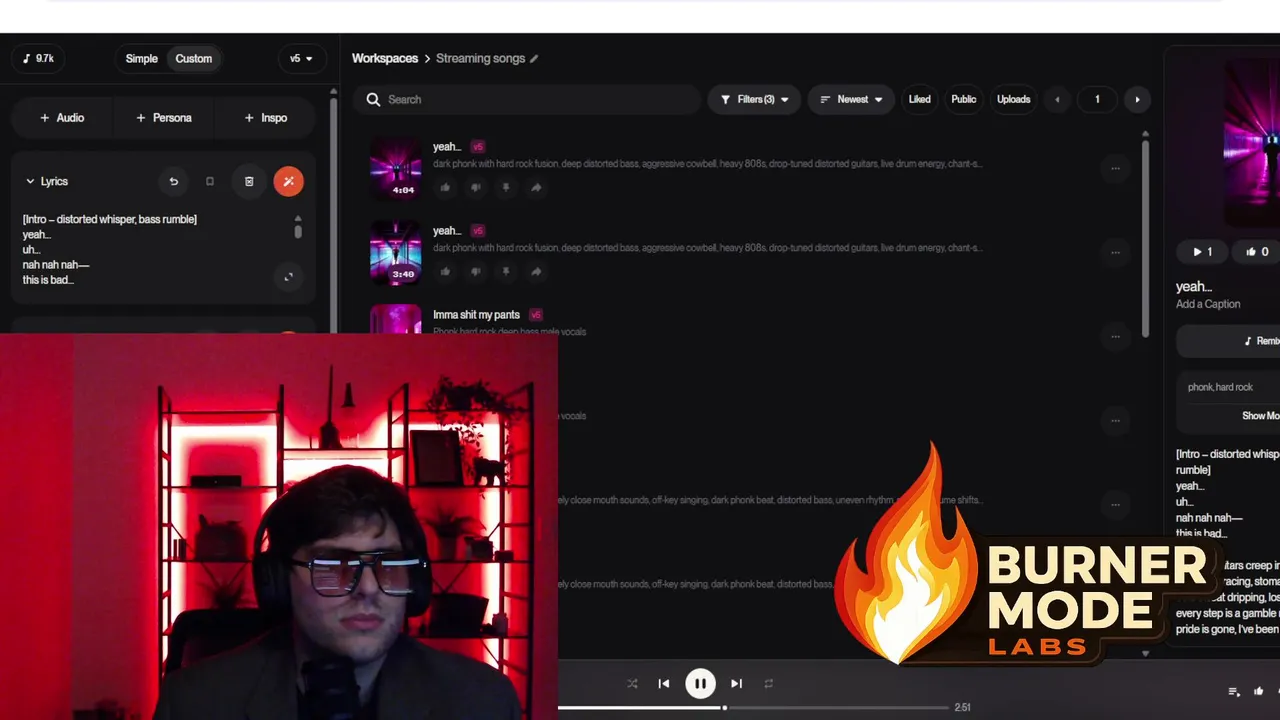
Task: Skip to the next track
Action: 736,683
